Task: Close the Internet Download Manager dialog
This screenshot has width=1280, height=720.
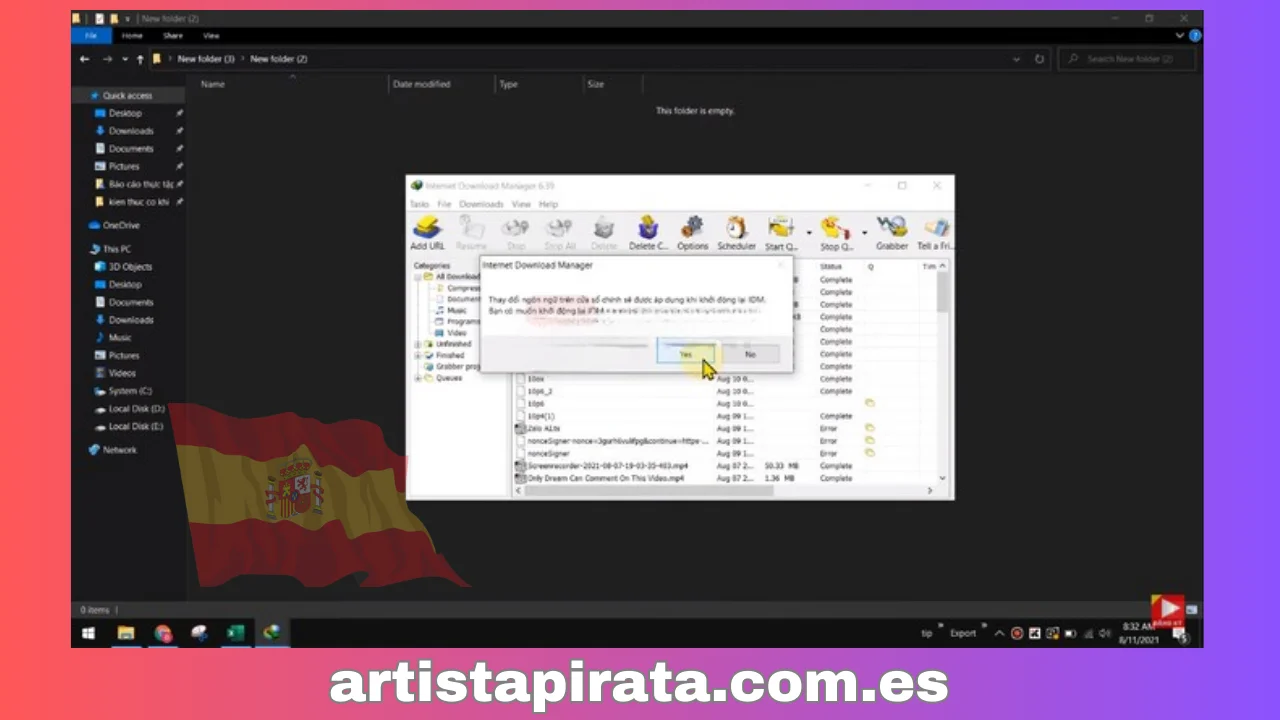Action: [x=781, y=265]
